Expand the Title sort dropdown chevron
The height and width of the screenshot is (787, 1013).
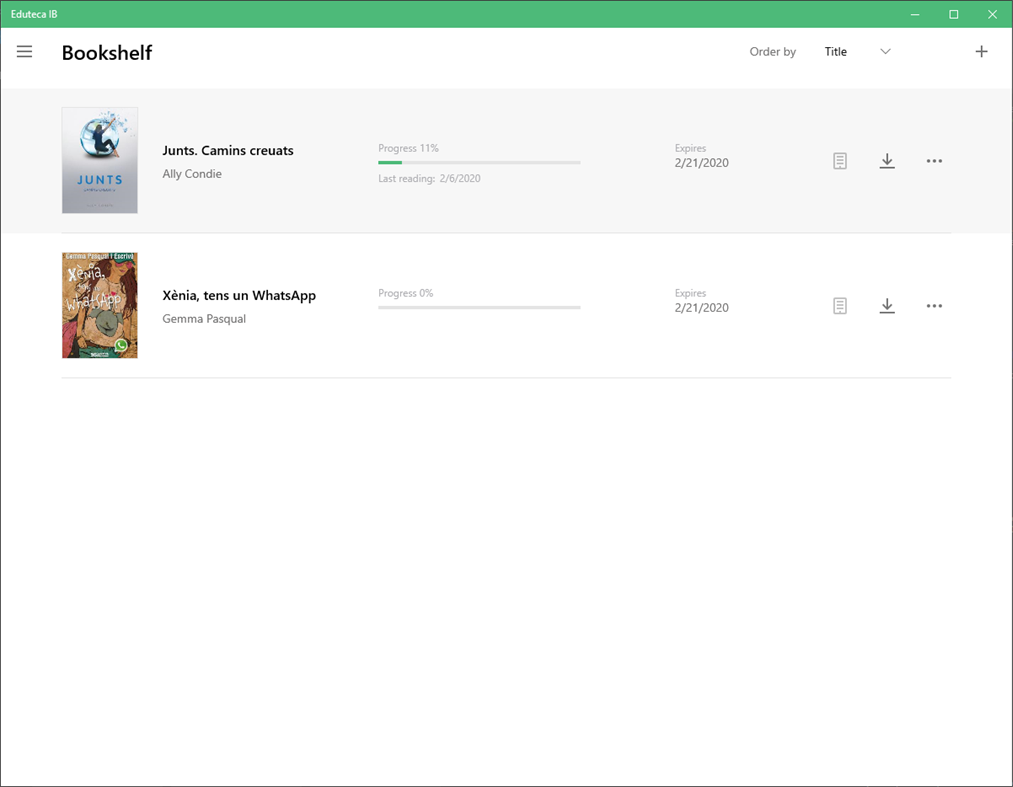[885, 51]
